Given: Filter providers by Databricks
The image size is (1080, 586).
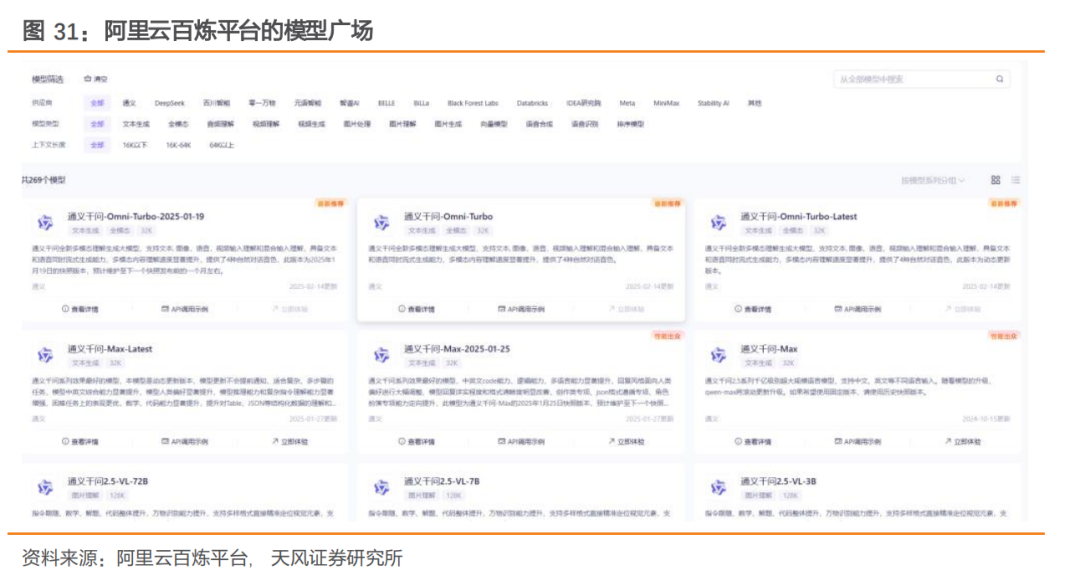Looking at the screenshot, I should pyautogui.click(x=532, y=103).
